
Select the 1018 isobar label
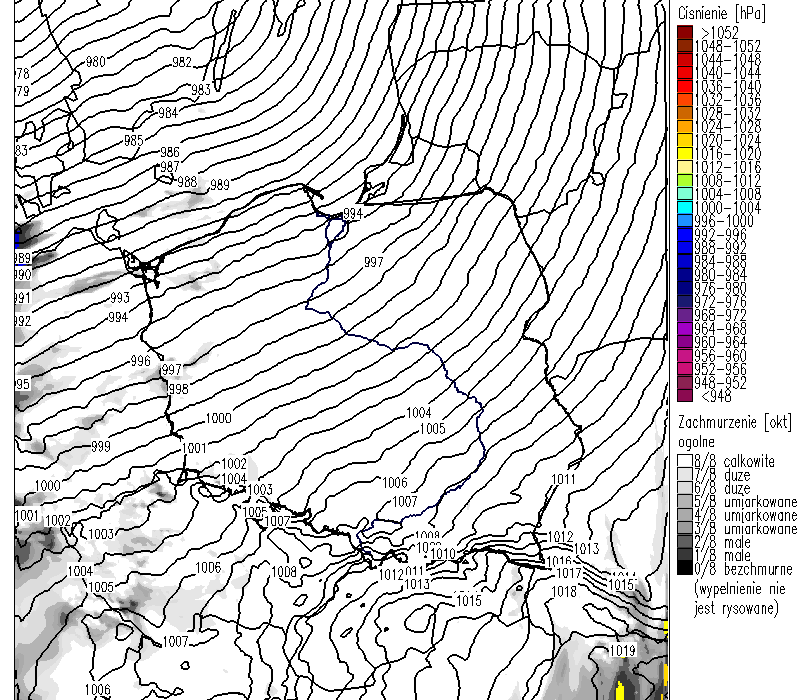[x=564, y=592]
